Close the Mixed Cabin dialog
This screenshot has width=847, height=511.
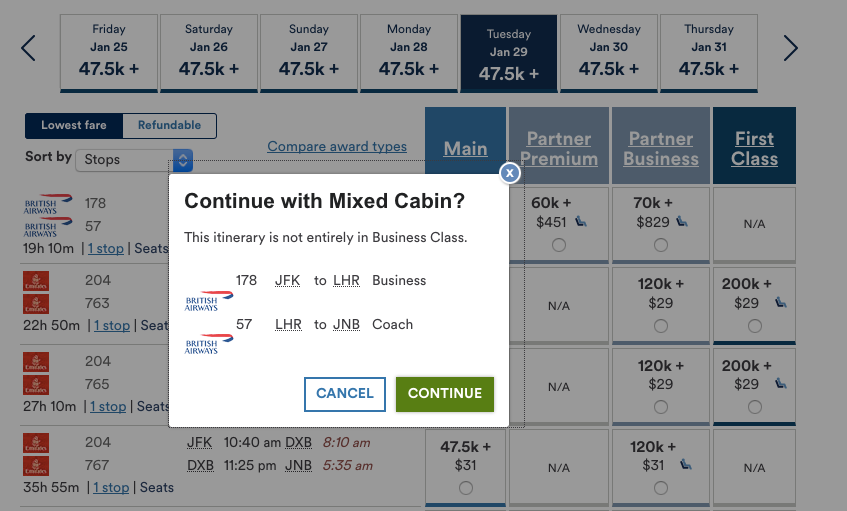coord(510,173)
